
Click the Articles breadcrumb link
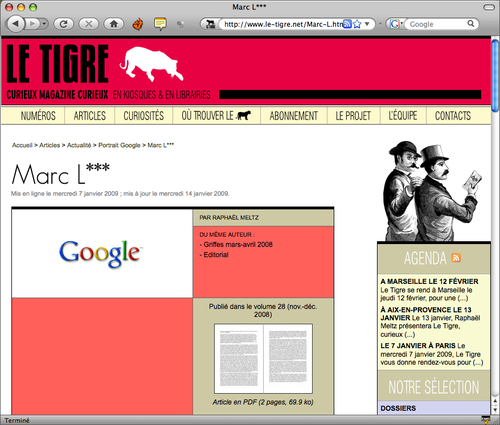click(50, 145)
